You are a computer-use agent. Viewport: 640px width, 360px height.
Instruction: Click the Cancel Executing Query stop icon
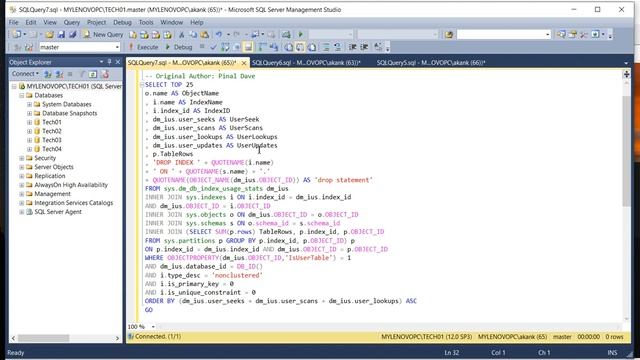[202, 47]
